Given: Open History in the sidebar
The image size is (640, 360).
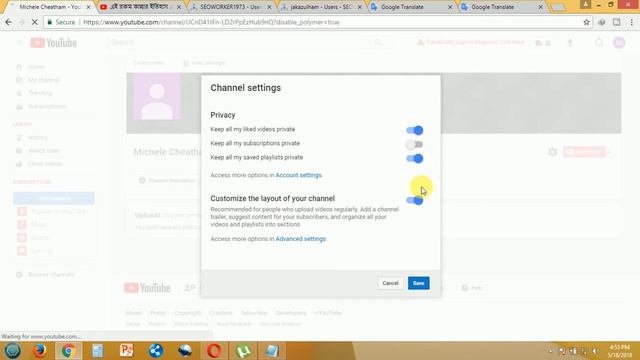Looking at the screenshot, I should pos(38,138).
